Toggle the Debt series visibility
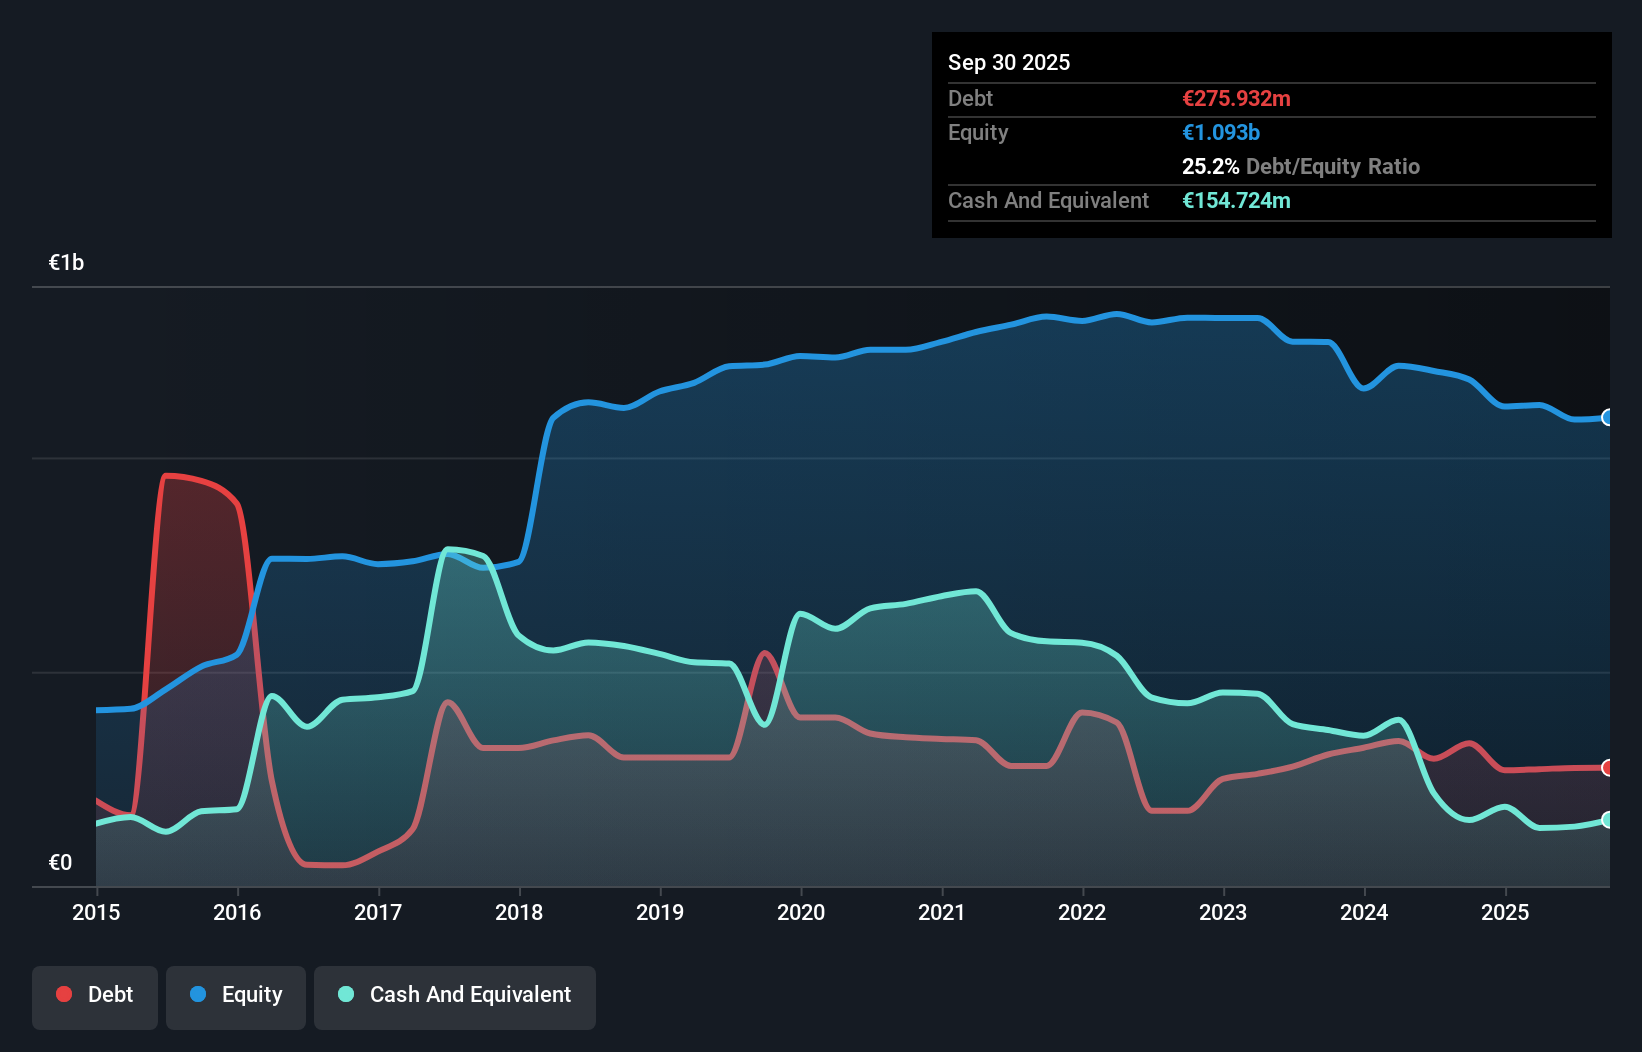 click(x=95, y=995)
